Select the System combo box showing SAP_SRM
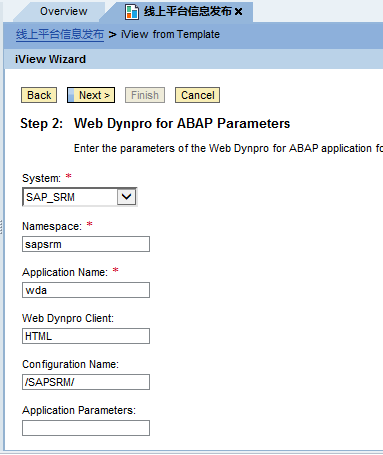The image size is (383, 455). [80, 197]
